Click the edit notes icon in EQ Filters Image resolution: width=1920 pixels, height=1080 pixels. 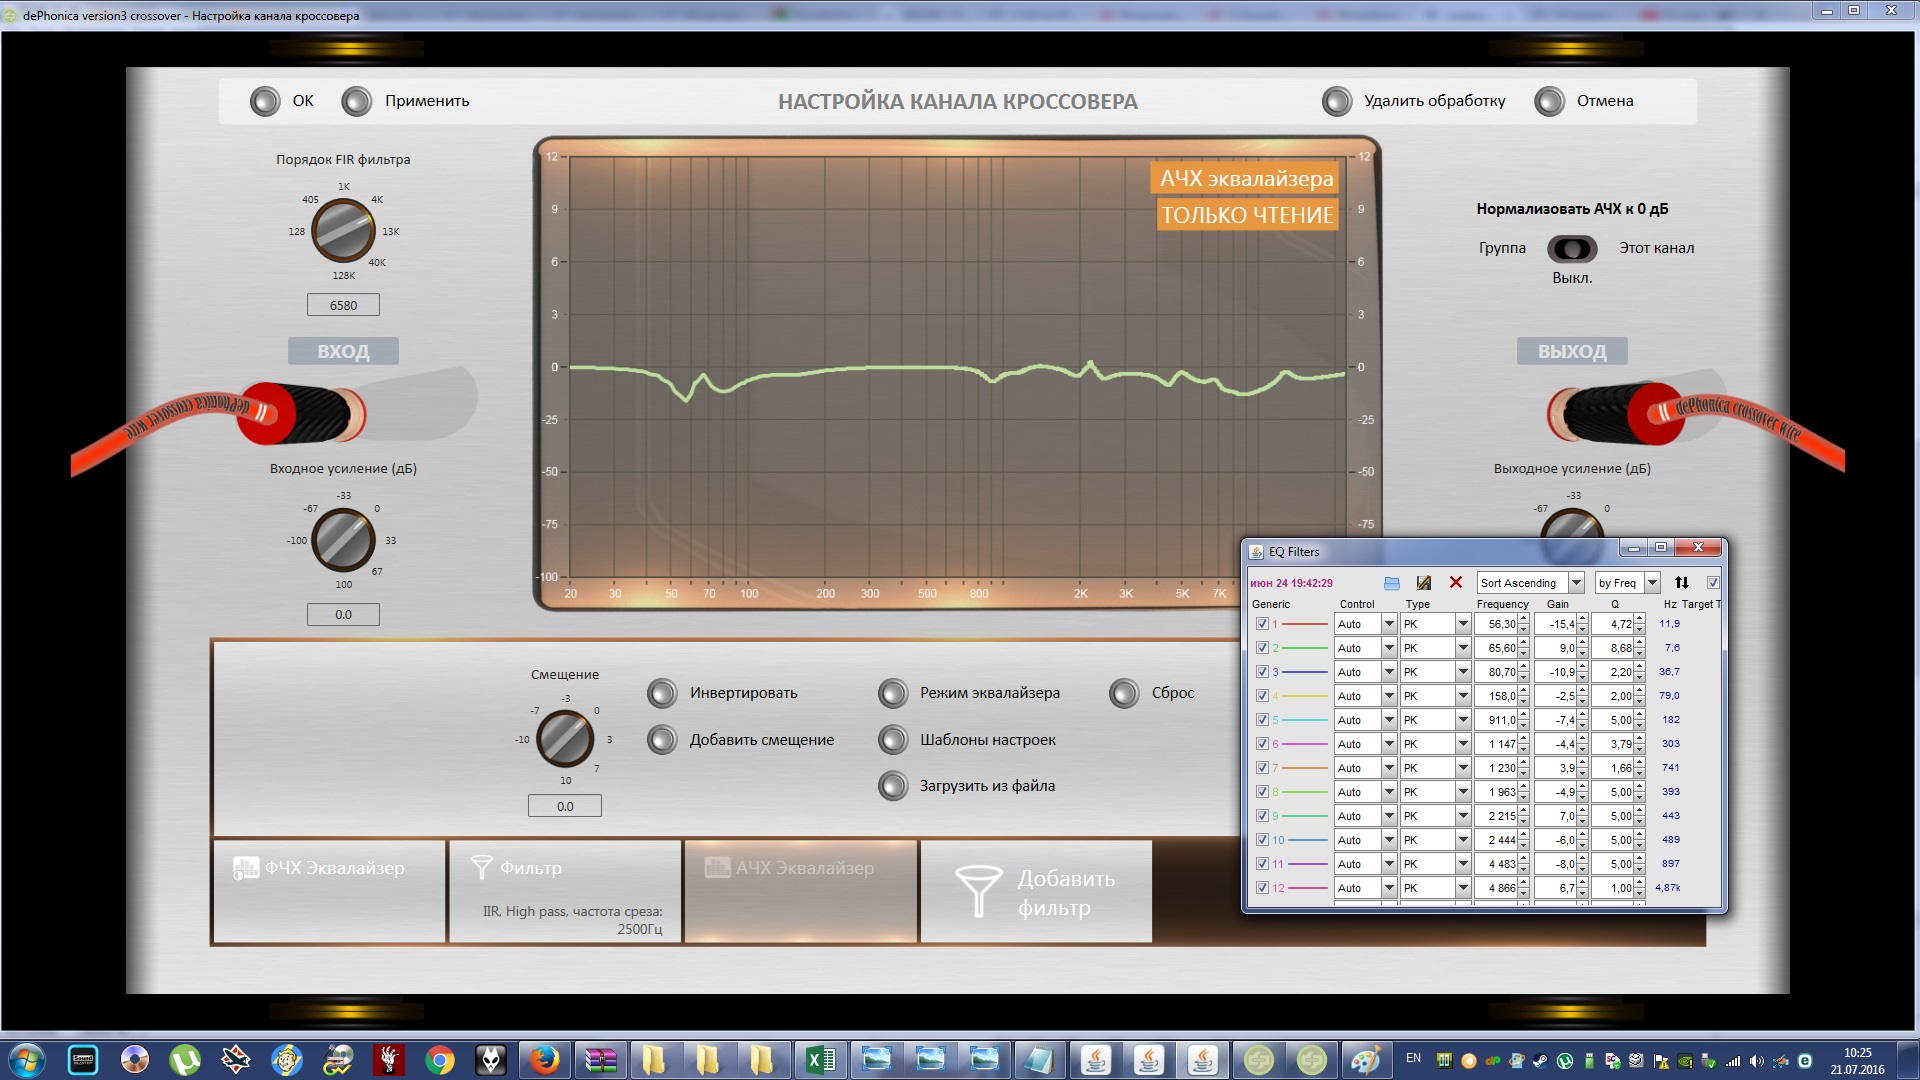tap(1424, 583)
